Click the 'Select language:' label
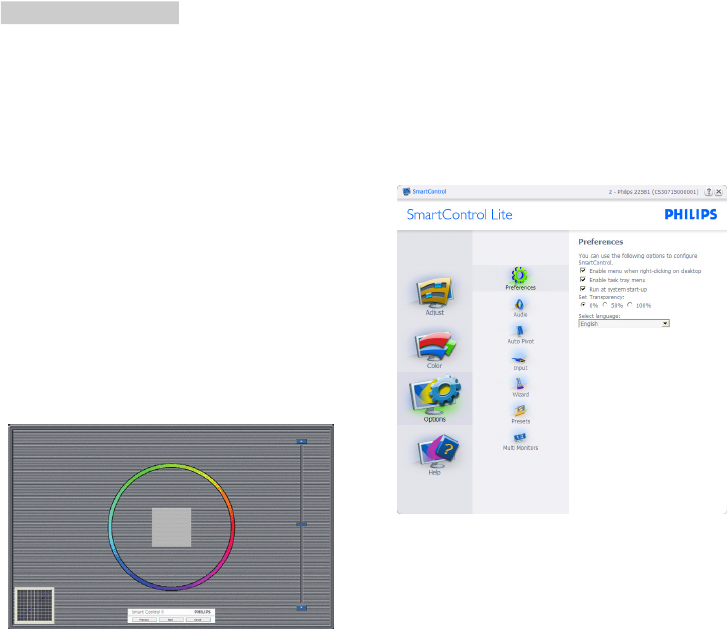727x629 pixels. point(599,316)
